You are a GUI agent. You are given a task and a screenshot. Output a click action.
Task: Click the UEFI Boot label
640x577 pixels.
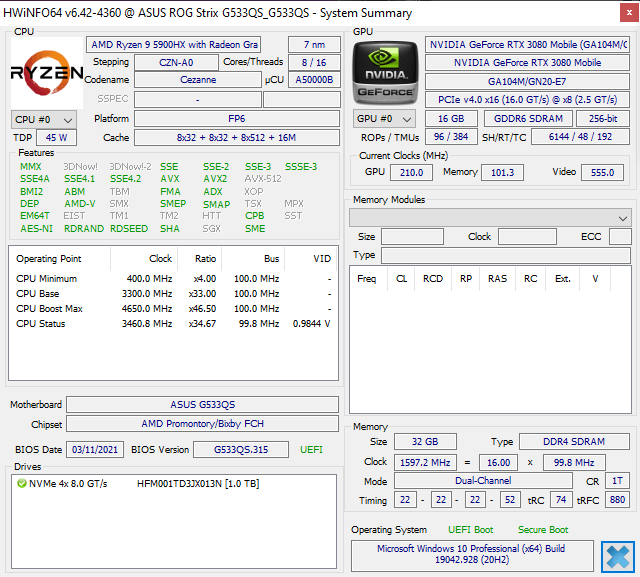click(471, 530)
